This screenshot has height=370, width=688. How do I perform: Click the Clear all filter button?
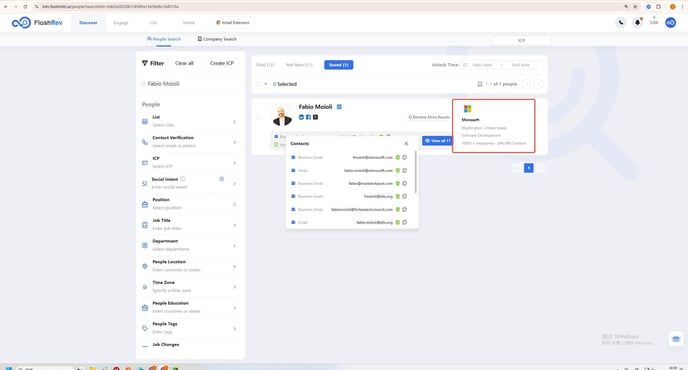(x=184, y=63)
